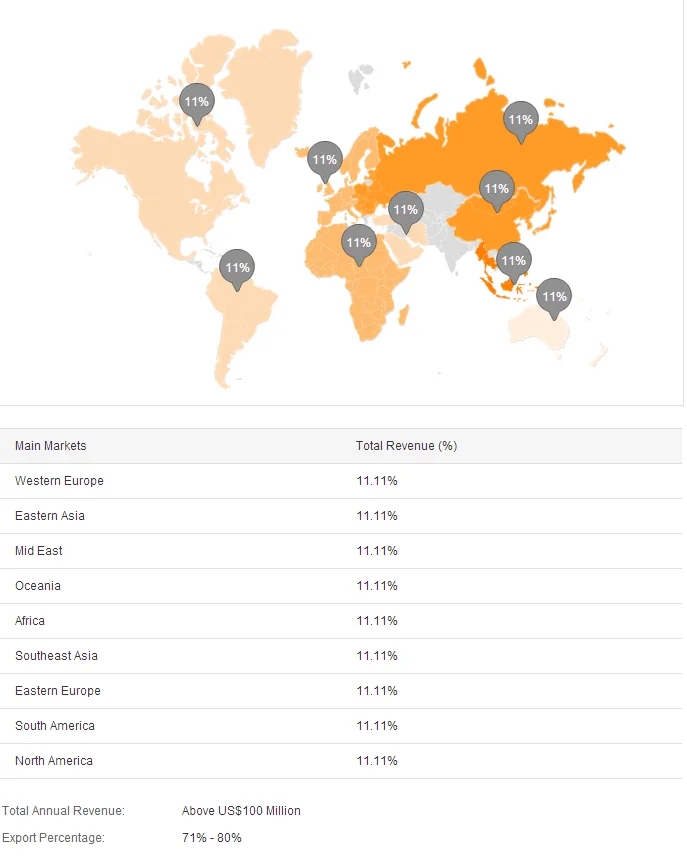Viewport: 687px width, 860px height.
Task: Click the Main Markets column header
Action: point(51,446)
